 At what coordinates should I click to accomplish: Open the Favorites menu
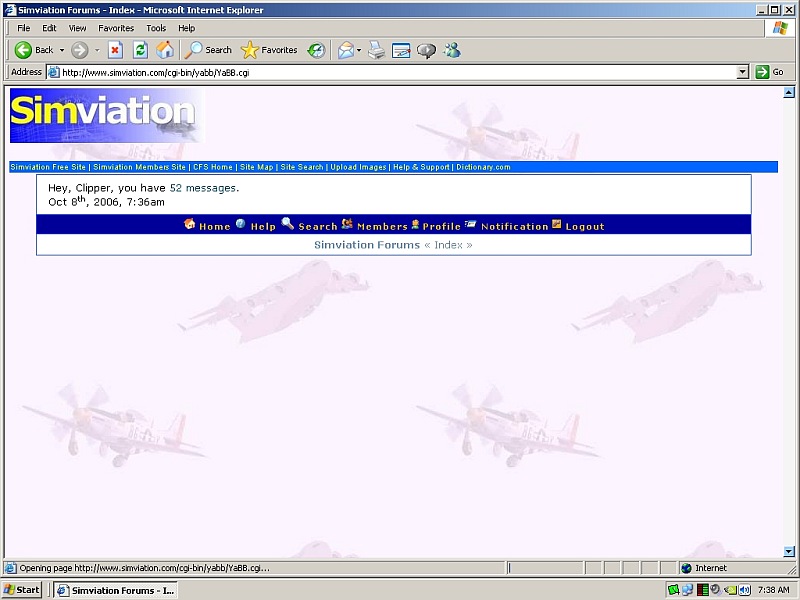pyautogui.click(x=116, y=28)
